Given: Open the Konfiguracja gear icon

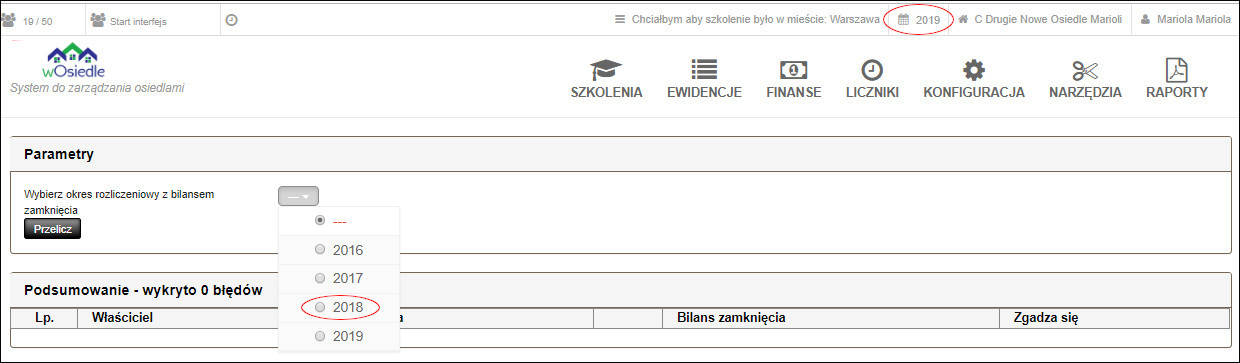Looking at the screenshot, I should [x=974, y=70].
